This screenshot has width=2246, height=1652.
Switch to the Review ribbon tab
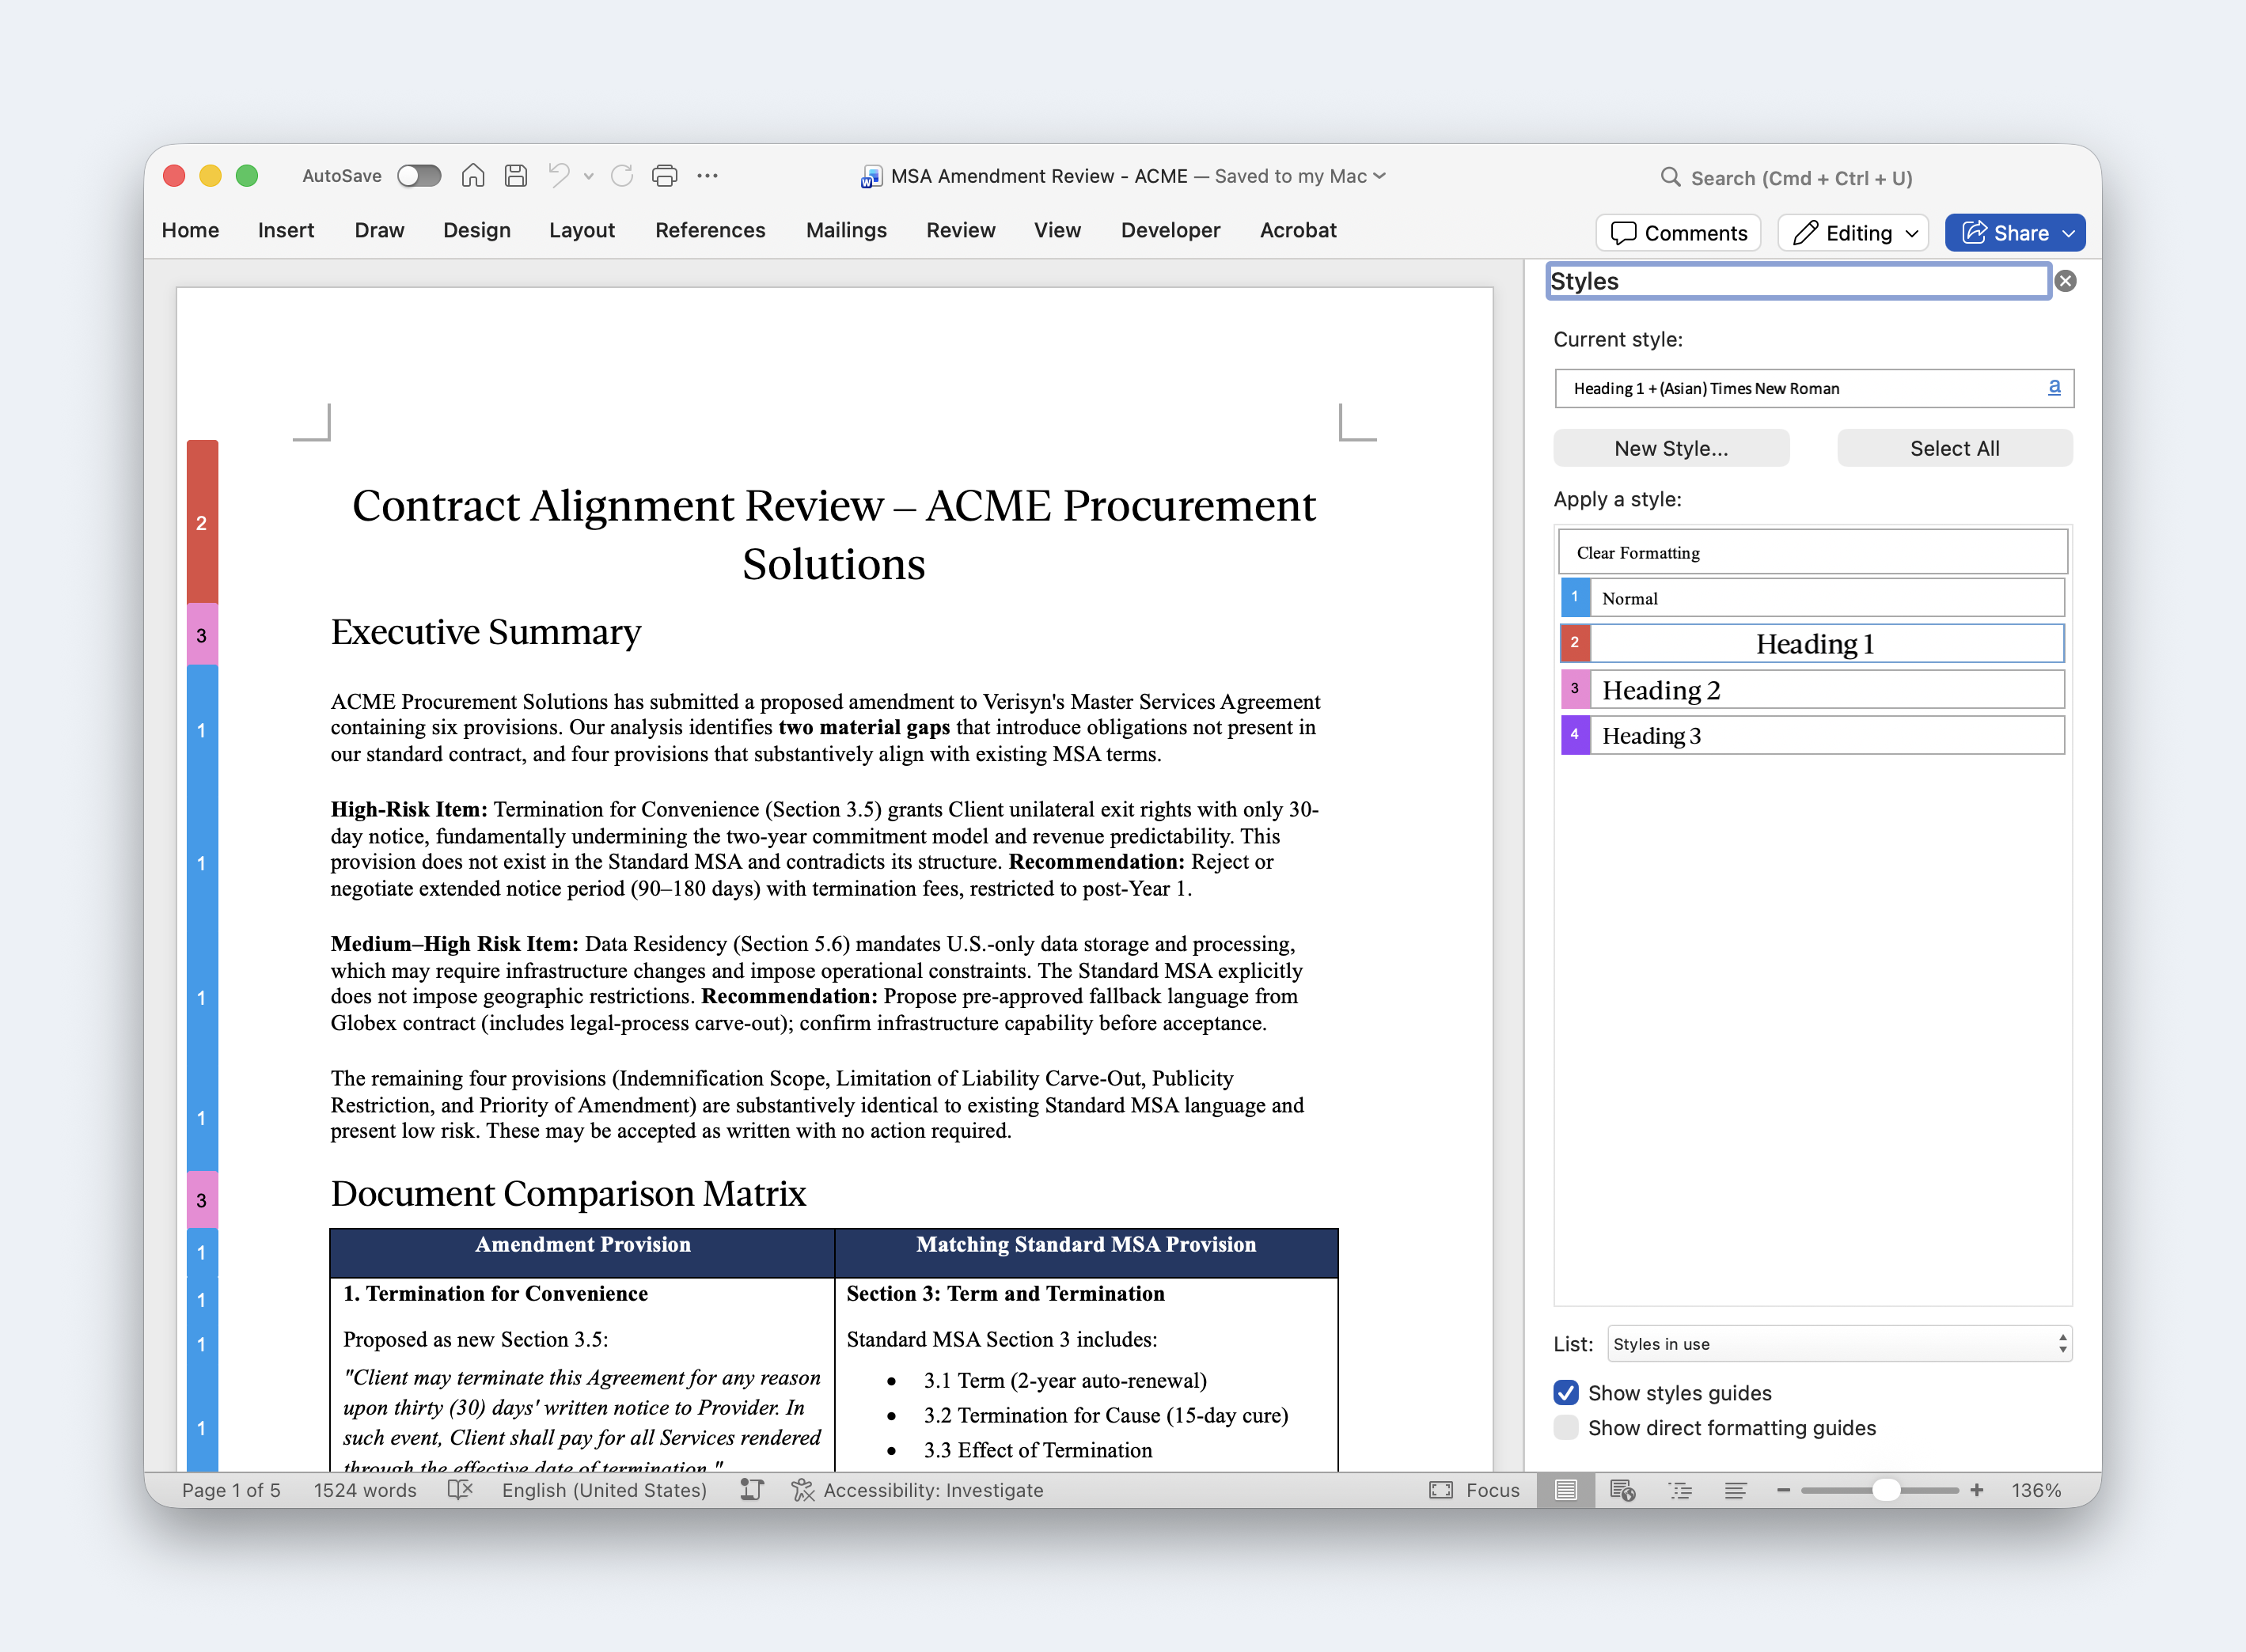click(x=960, y=230)
